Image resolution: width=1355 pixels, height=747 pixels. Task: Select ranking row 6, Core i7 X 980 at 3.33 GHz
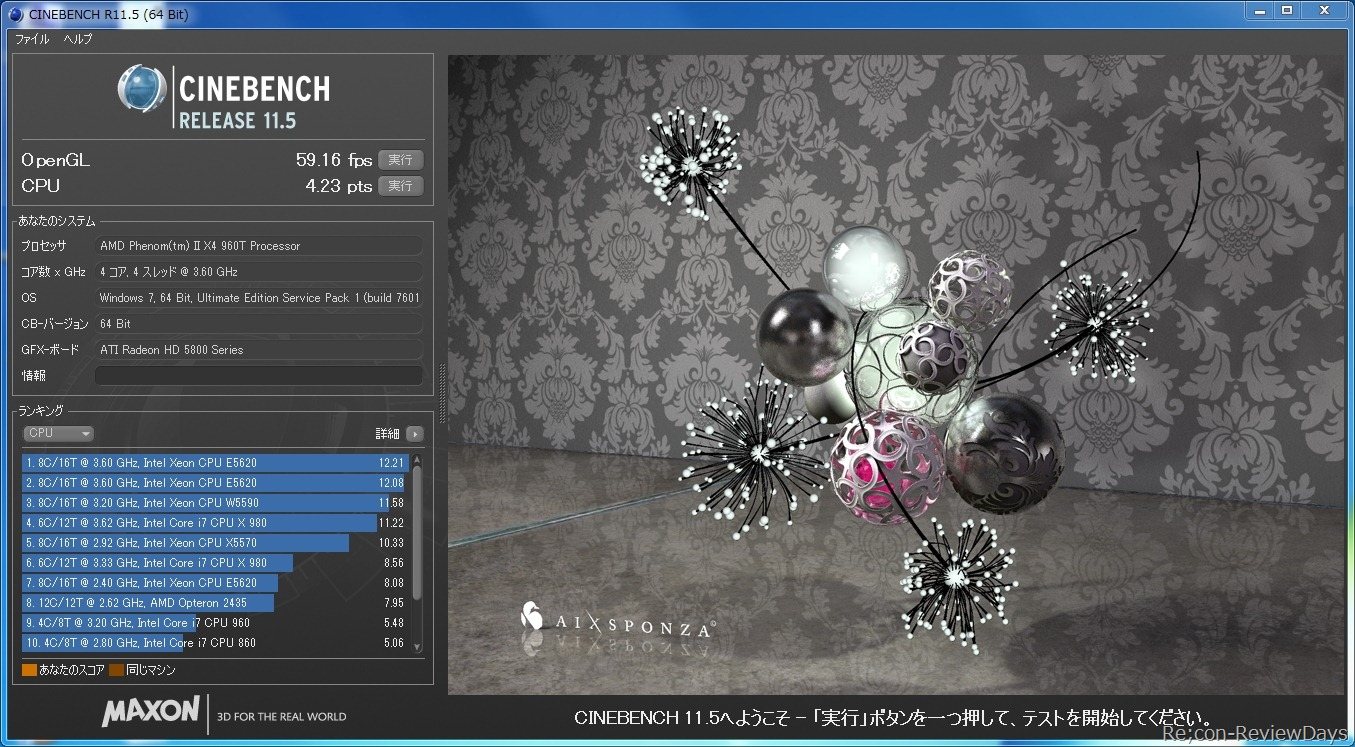tap(215, 563)
